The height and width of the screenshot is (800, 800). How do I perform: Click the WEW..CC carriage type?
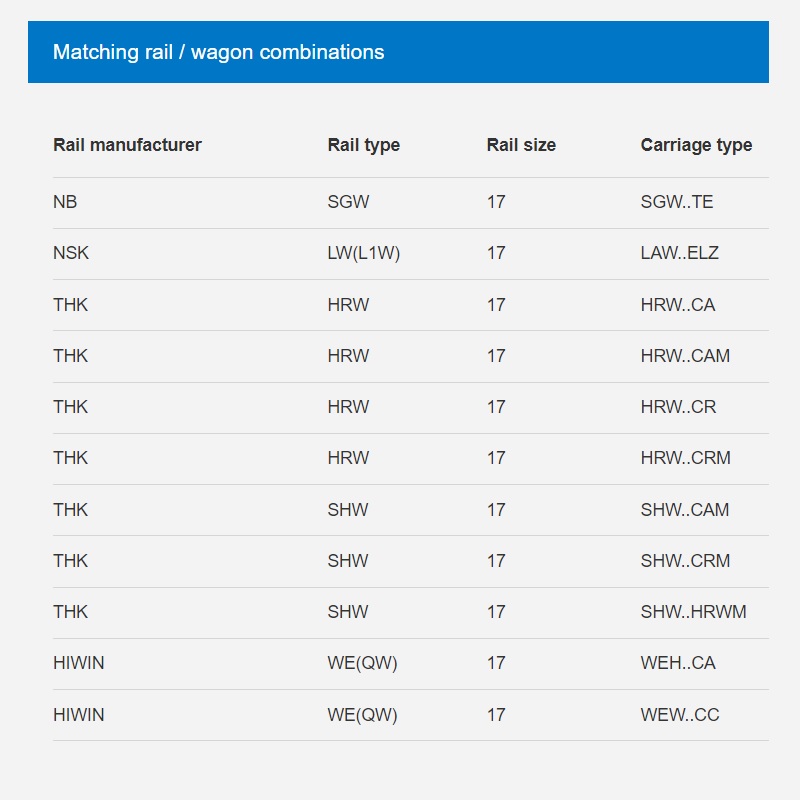[680, 715]
